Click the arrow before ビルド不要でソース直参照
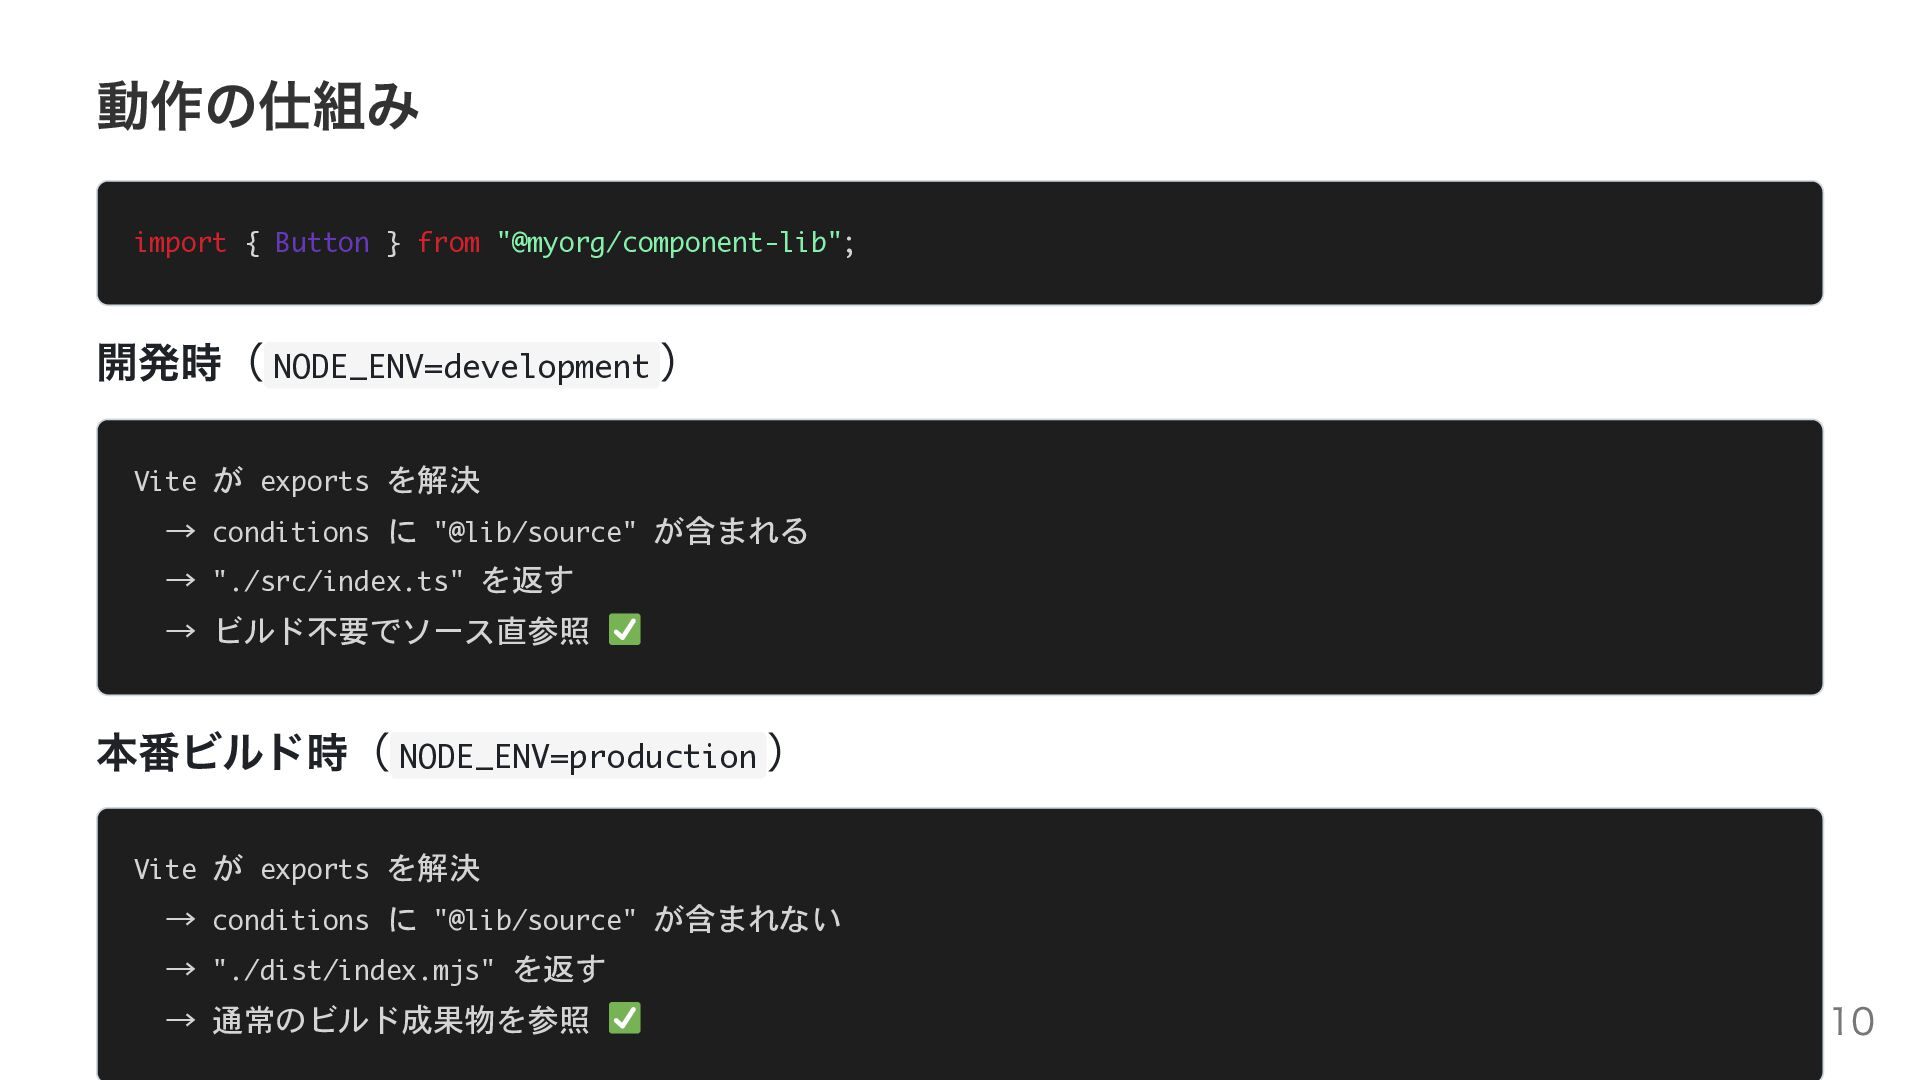Screen dimensions: 1920x1080 [180, 631]
